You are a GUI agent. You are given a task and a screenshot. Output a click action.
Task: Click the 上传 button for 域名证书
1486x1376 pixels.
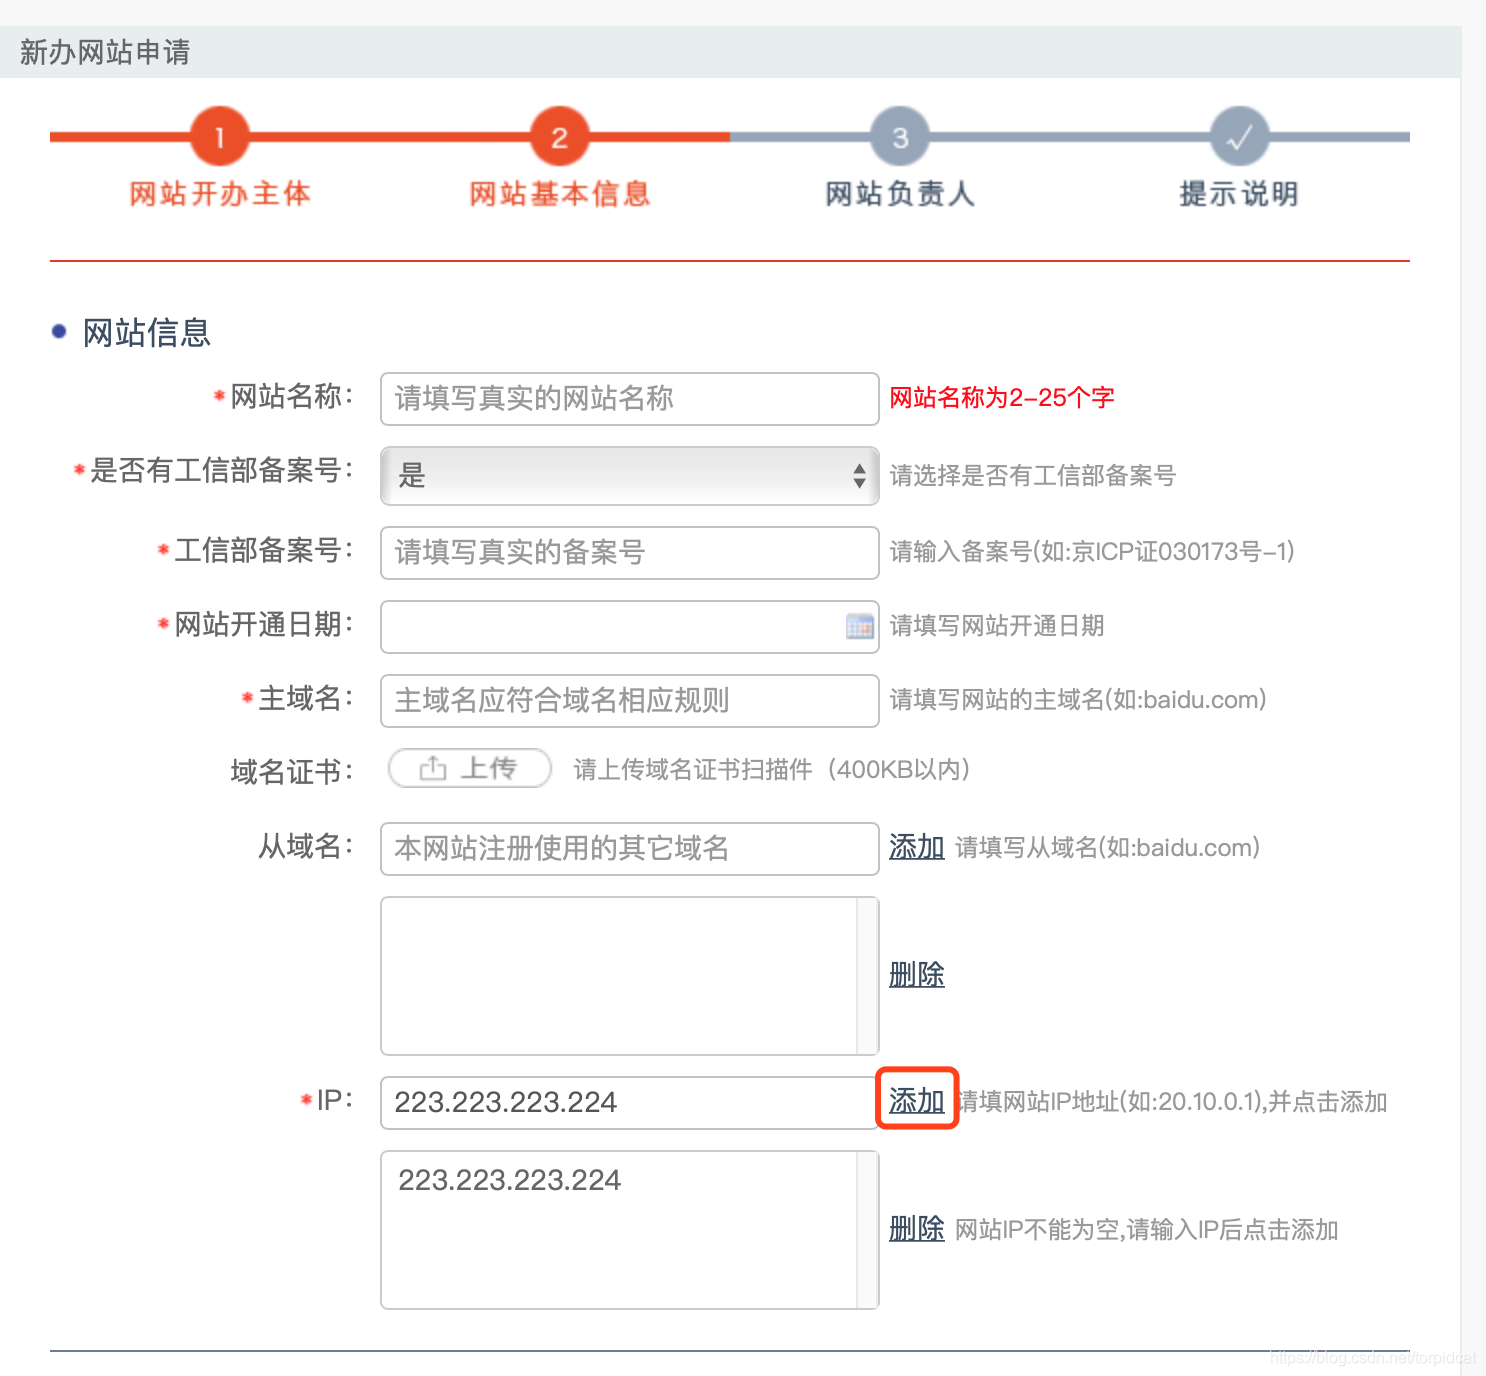470,768
